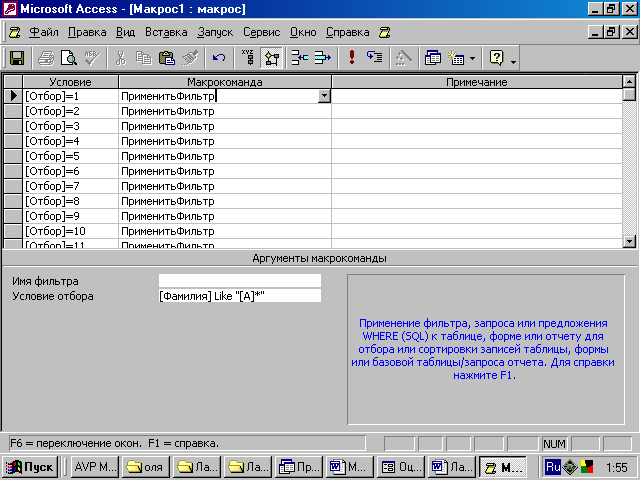The height and width of the screenshot is (480, 640).
Task: Click the Cut scissors icon
Action: click(x=120, y=58)
